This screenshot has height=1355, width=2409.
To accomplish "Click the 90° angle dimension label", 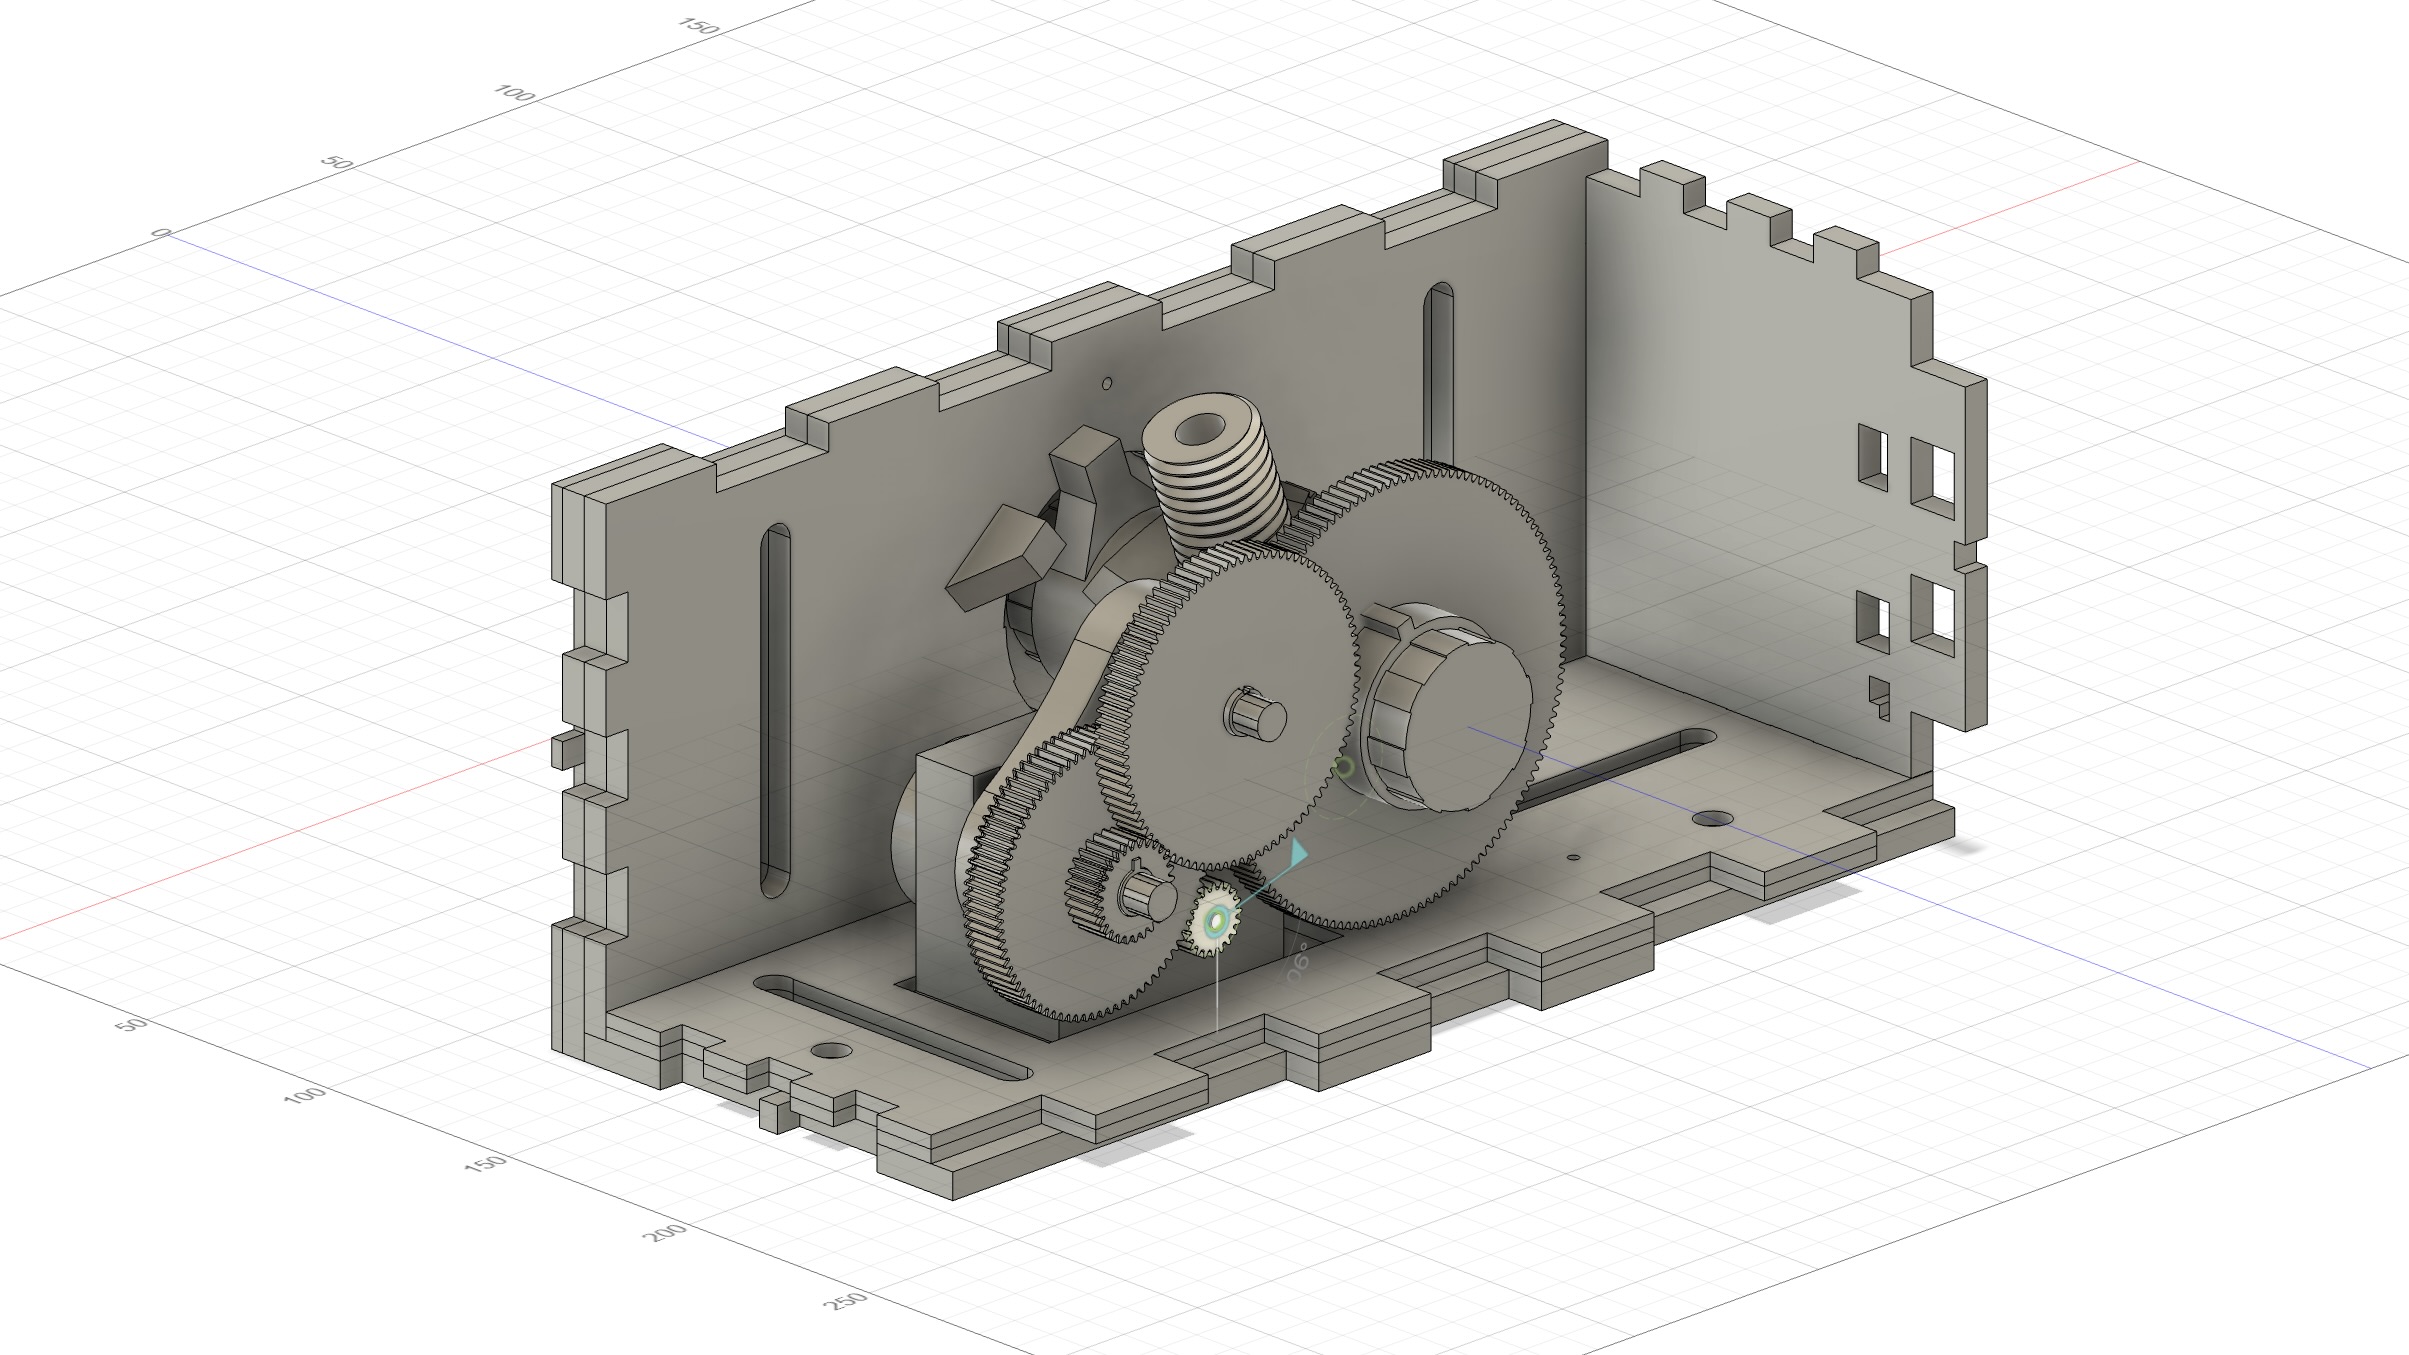I will (1298, 963).
